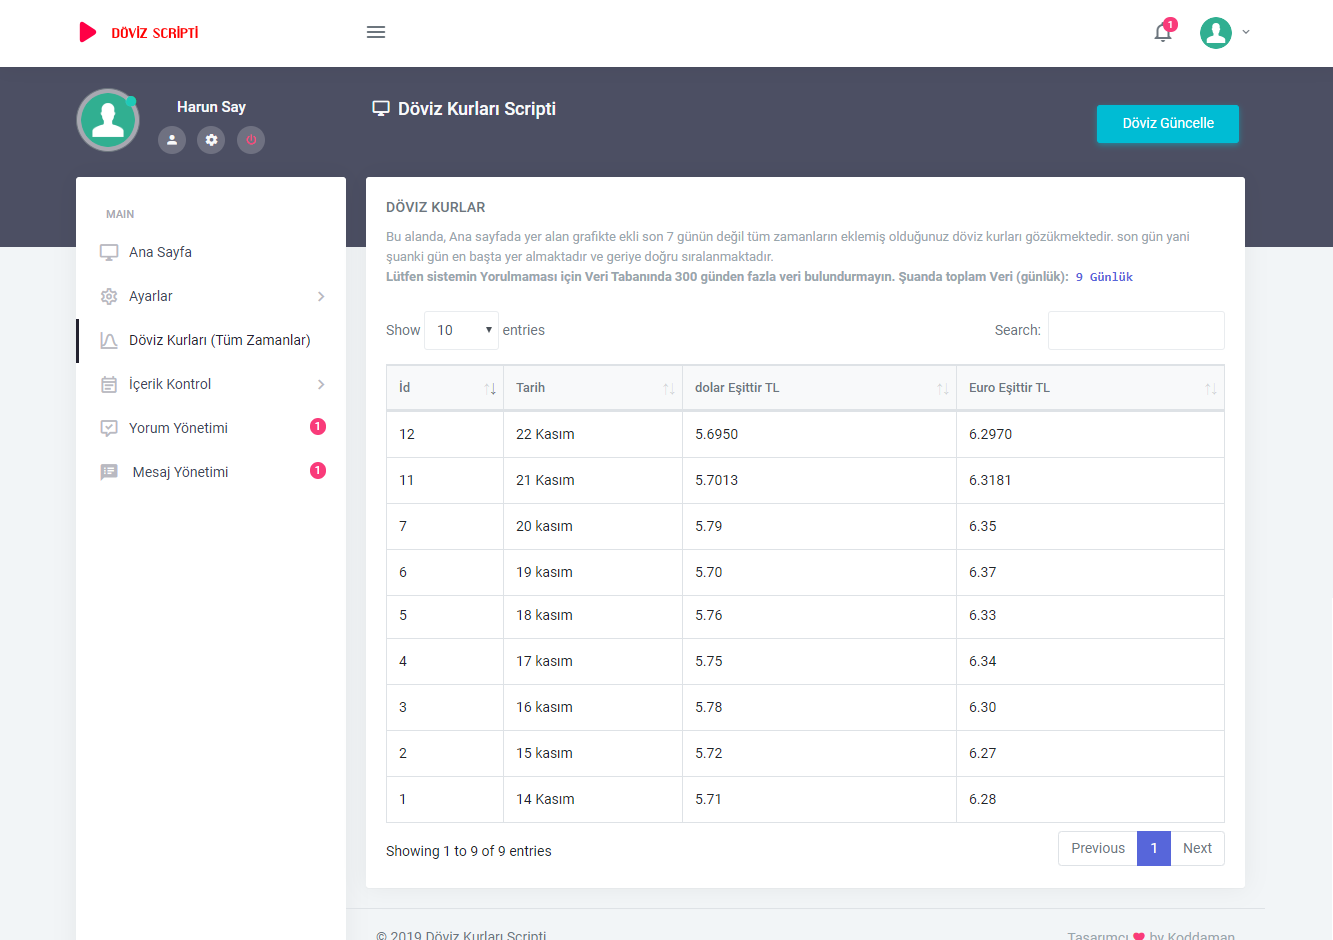Click the 6.2970 euro rate
This screenshot has width=1333, height=940.
tap(991, 434)
